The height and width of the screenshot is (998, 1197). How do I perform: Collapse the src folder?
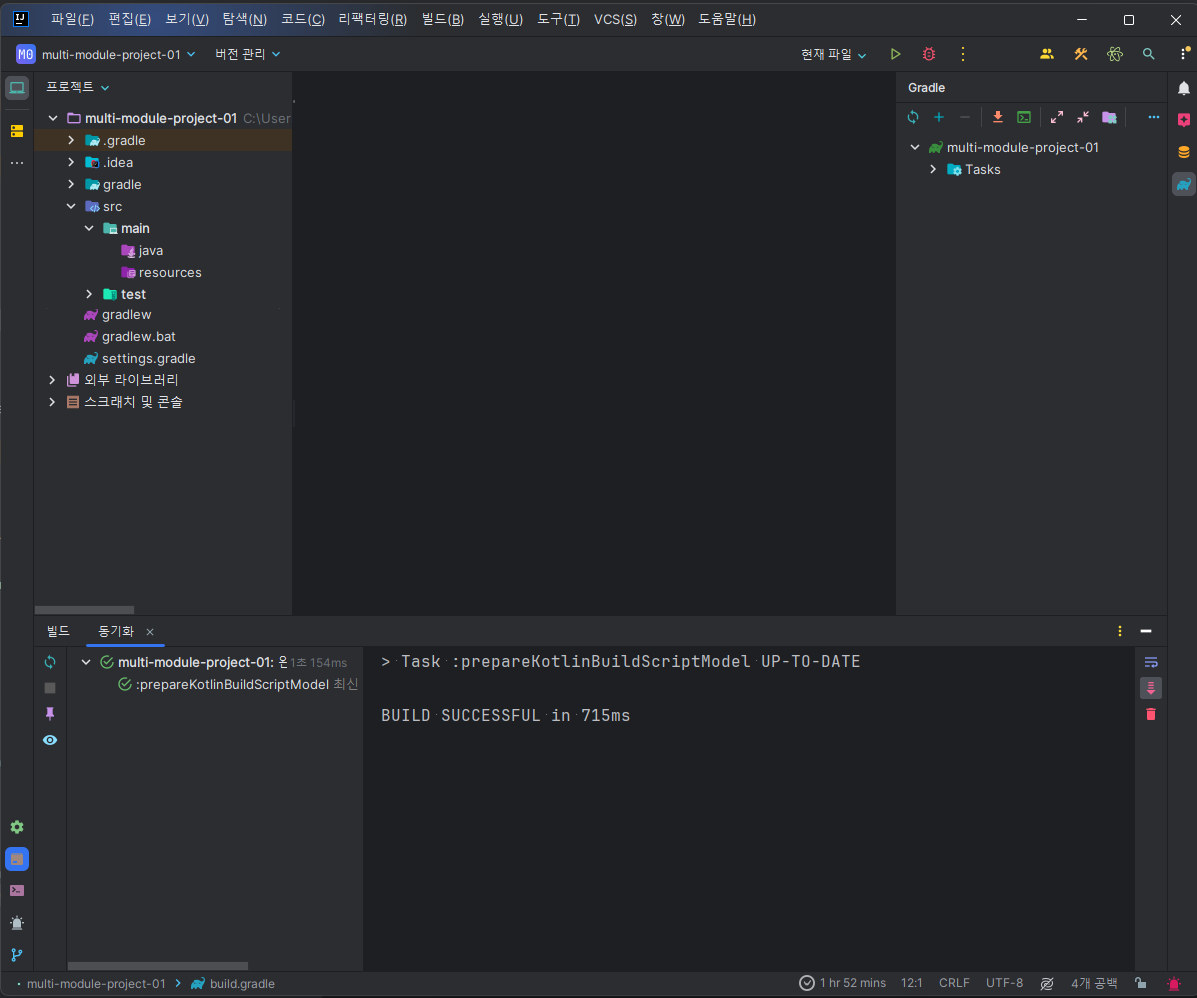coord(71,207)
